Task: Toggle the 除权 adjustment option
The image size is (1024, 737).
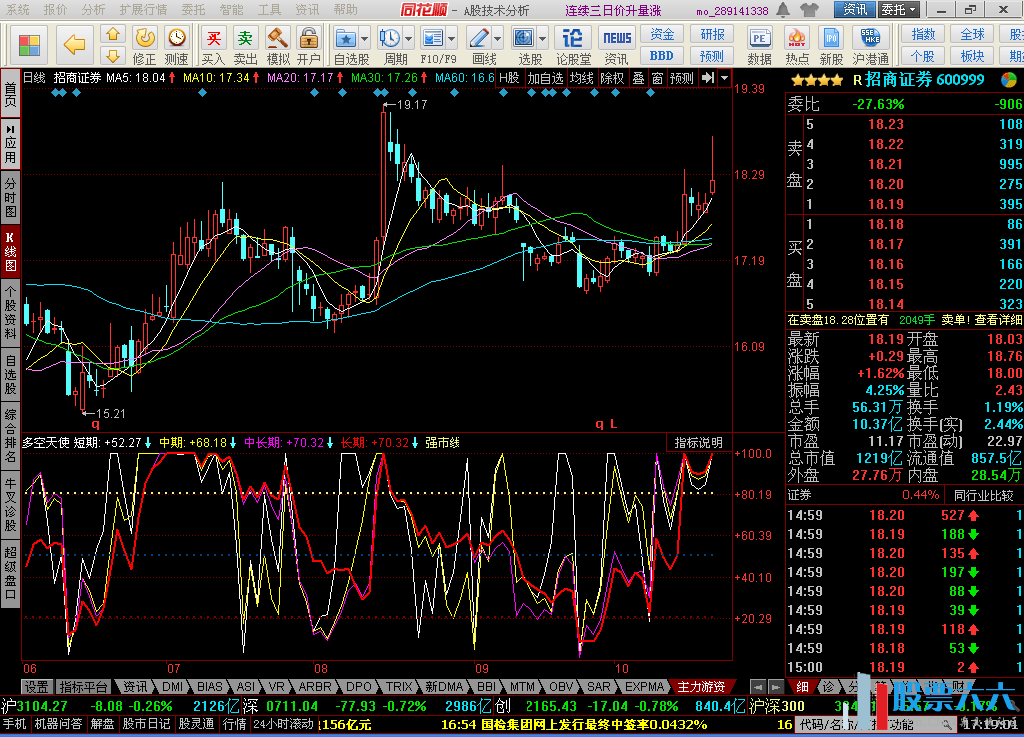Action: point(611,78)
